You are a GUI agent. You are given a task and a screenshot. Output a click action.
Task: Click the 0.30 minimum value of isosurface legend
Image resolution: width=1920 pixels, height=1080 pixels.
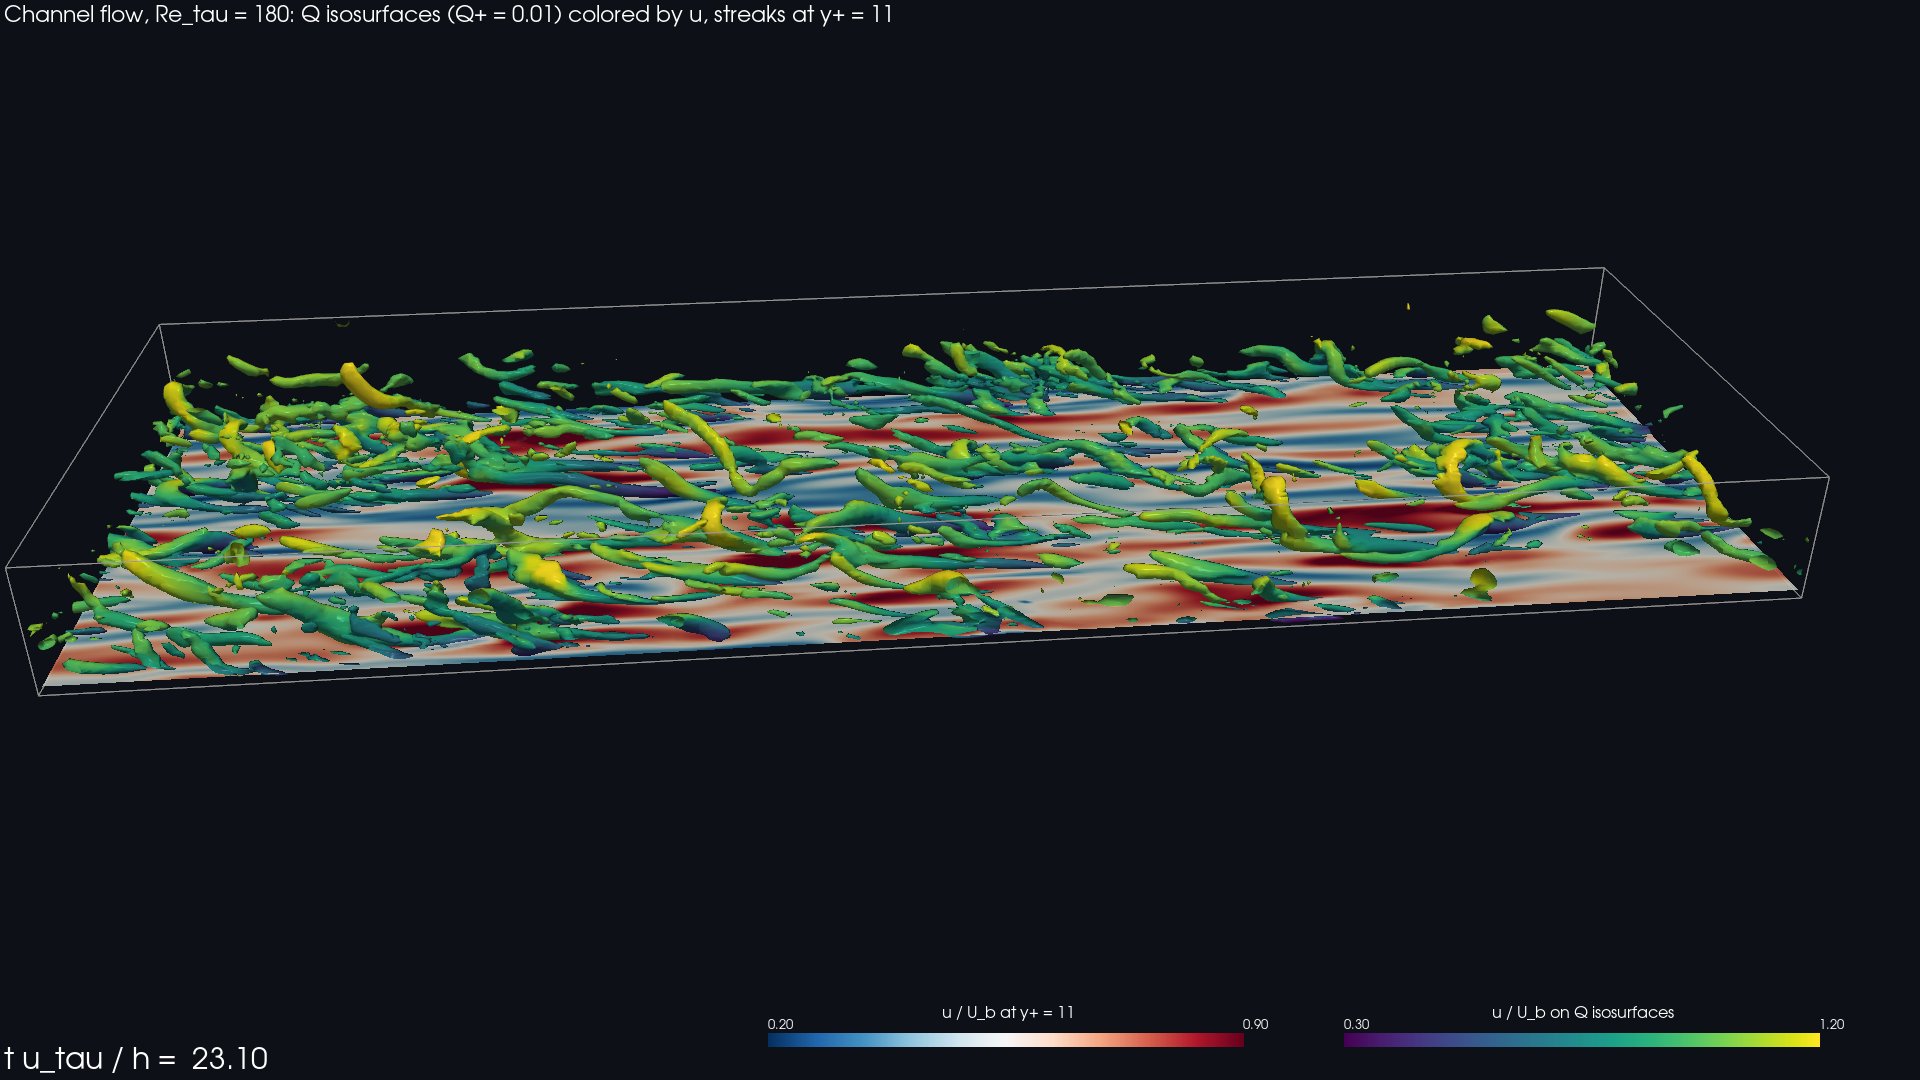coord(1356,1024)
